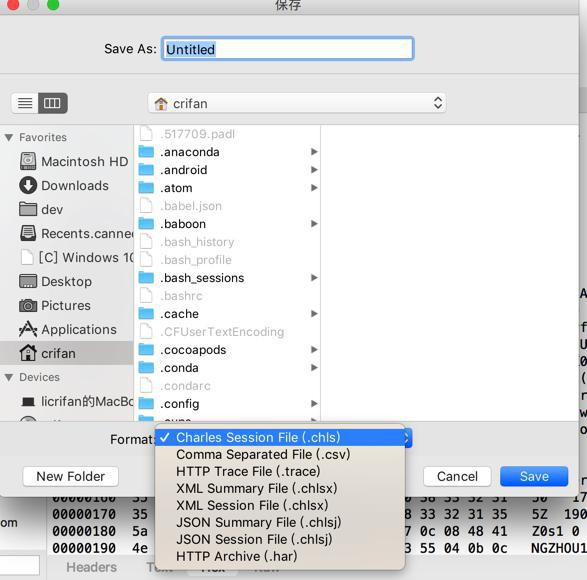Cancel the save dialog

[x=457, y=476]
